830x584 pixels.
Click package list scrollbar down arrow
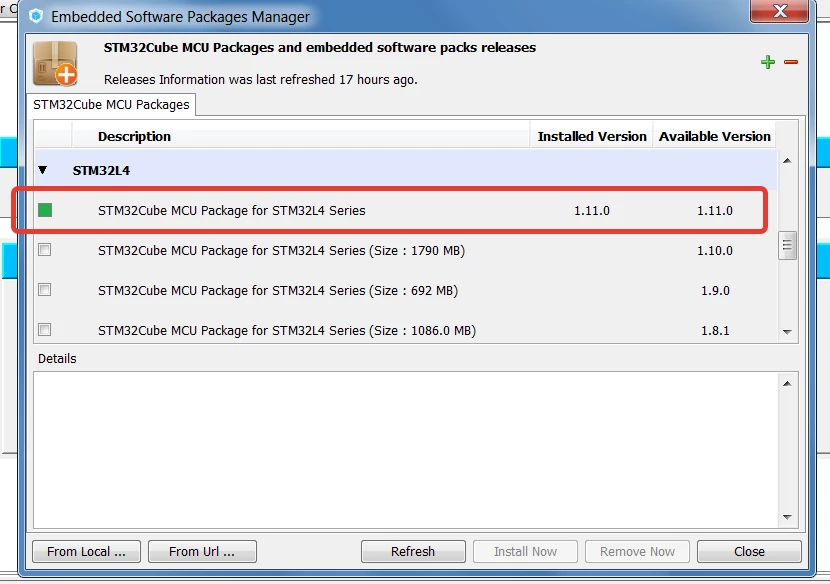click(787, 332)
